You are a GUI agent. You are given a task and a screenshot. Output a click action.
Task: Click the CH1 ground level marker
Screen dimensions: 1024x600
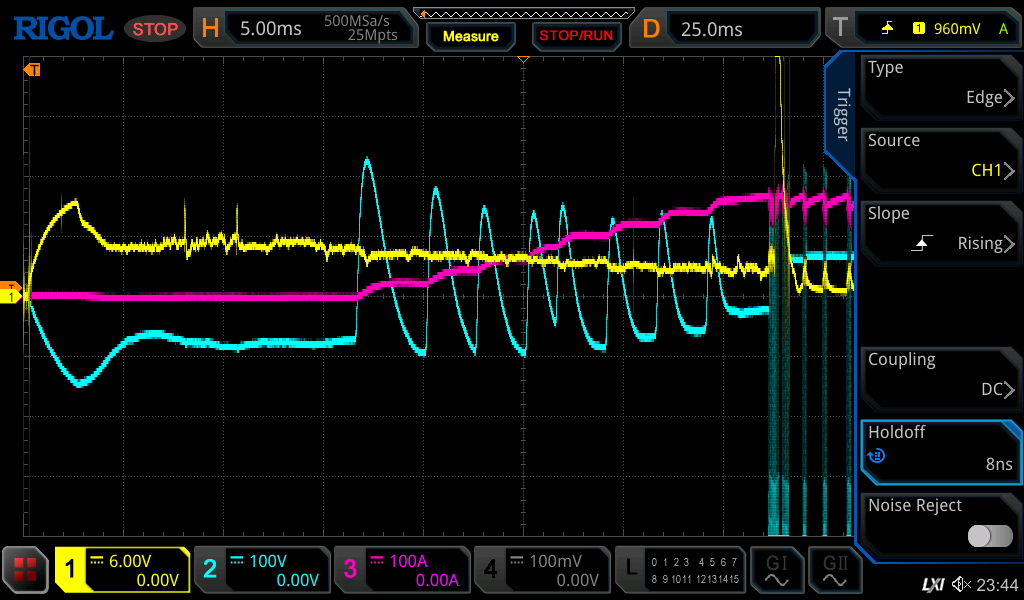pyautogui.click(x=11, y=296)
